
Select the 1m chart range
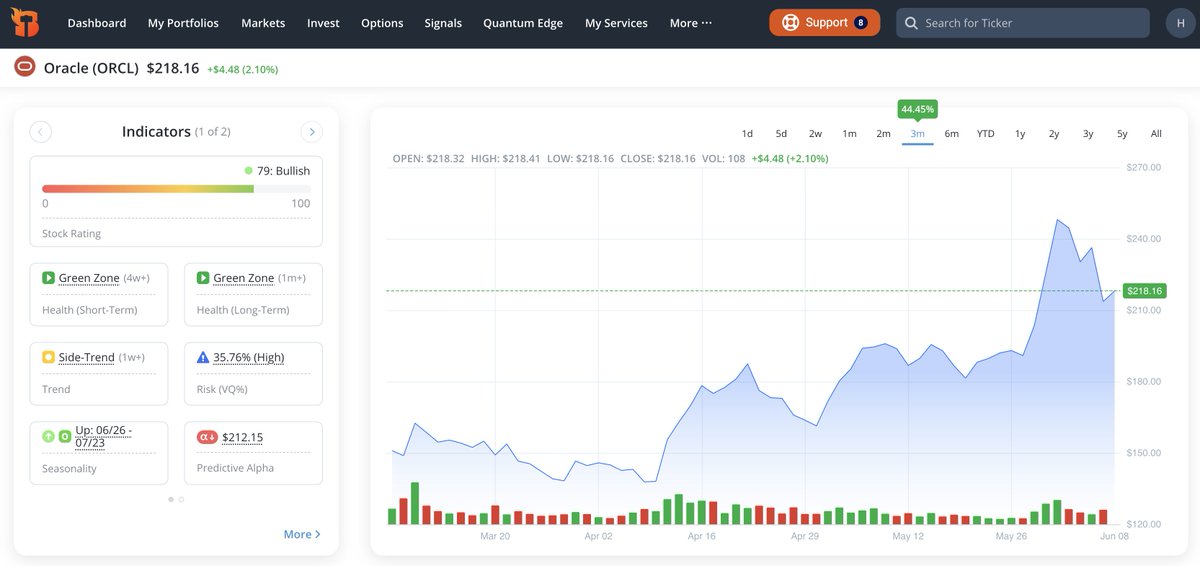coord(849,133)
